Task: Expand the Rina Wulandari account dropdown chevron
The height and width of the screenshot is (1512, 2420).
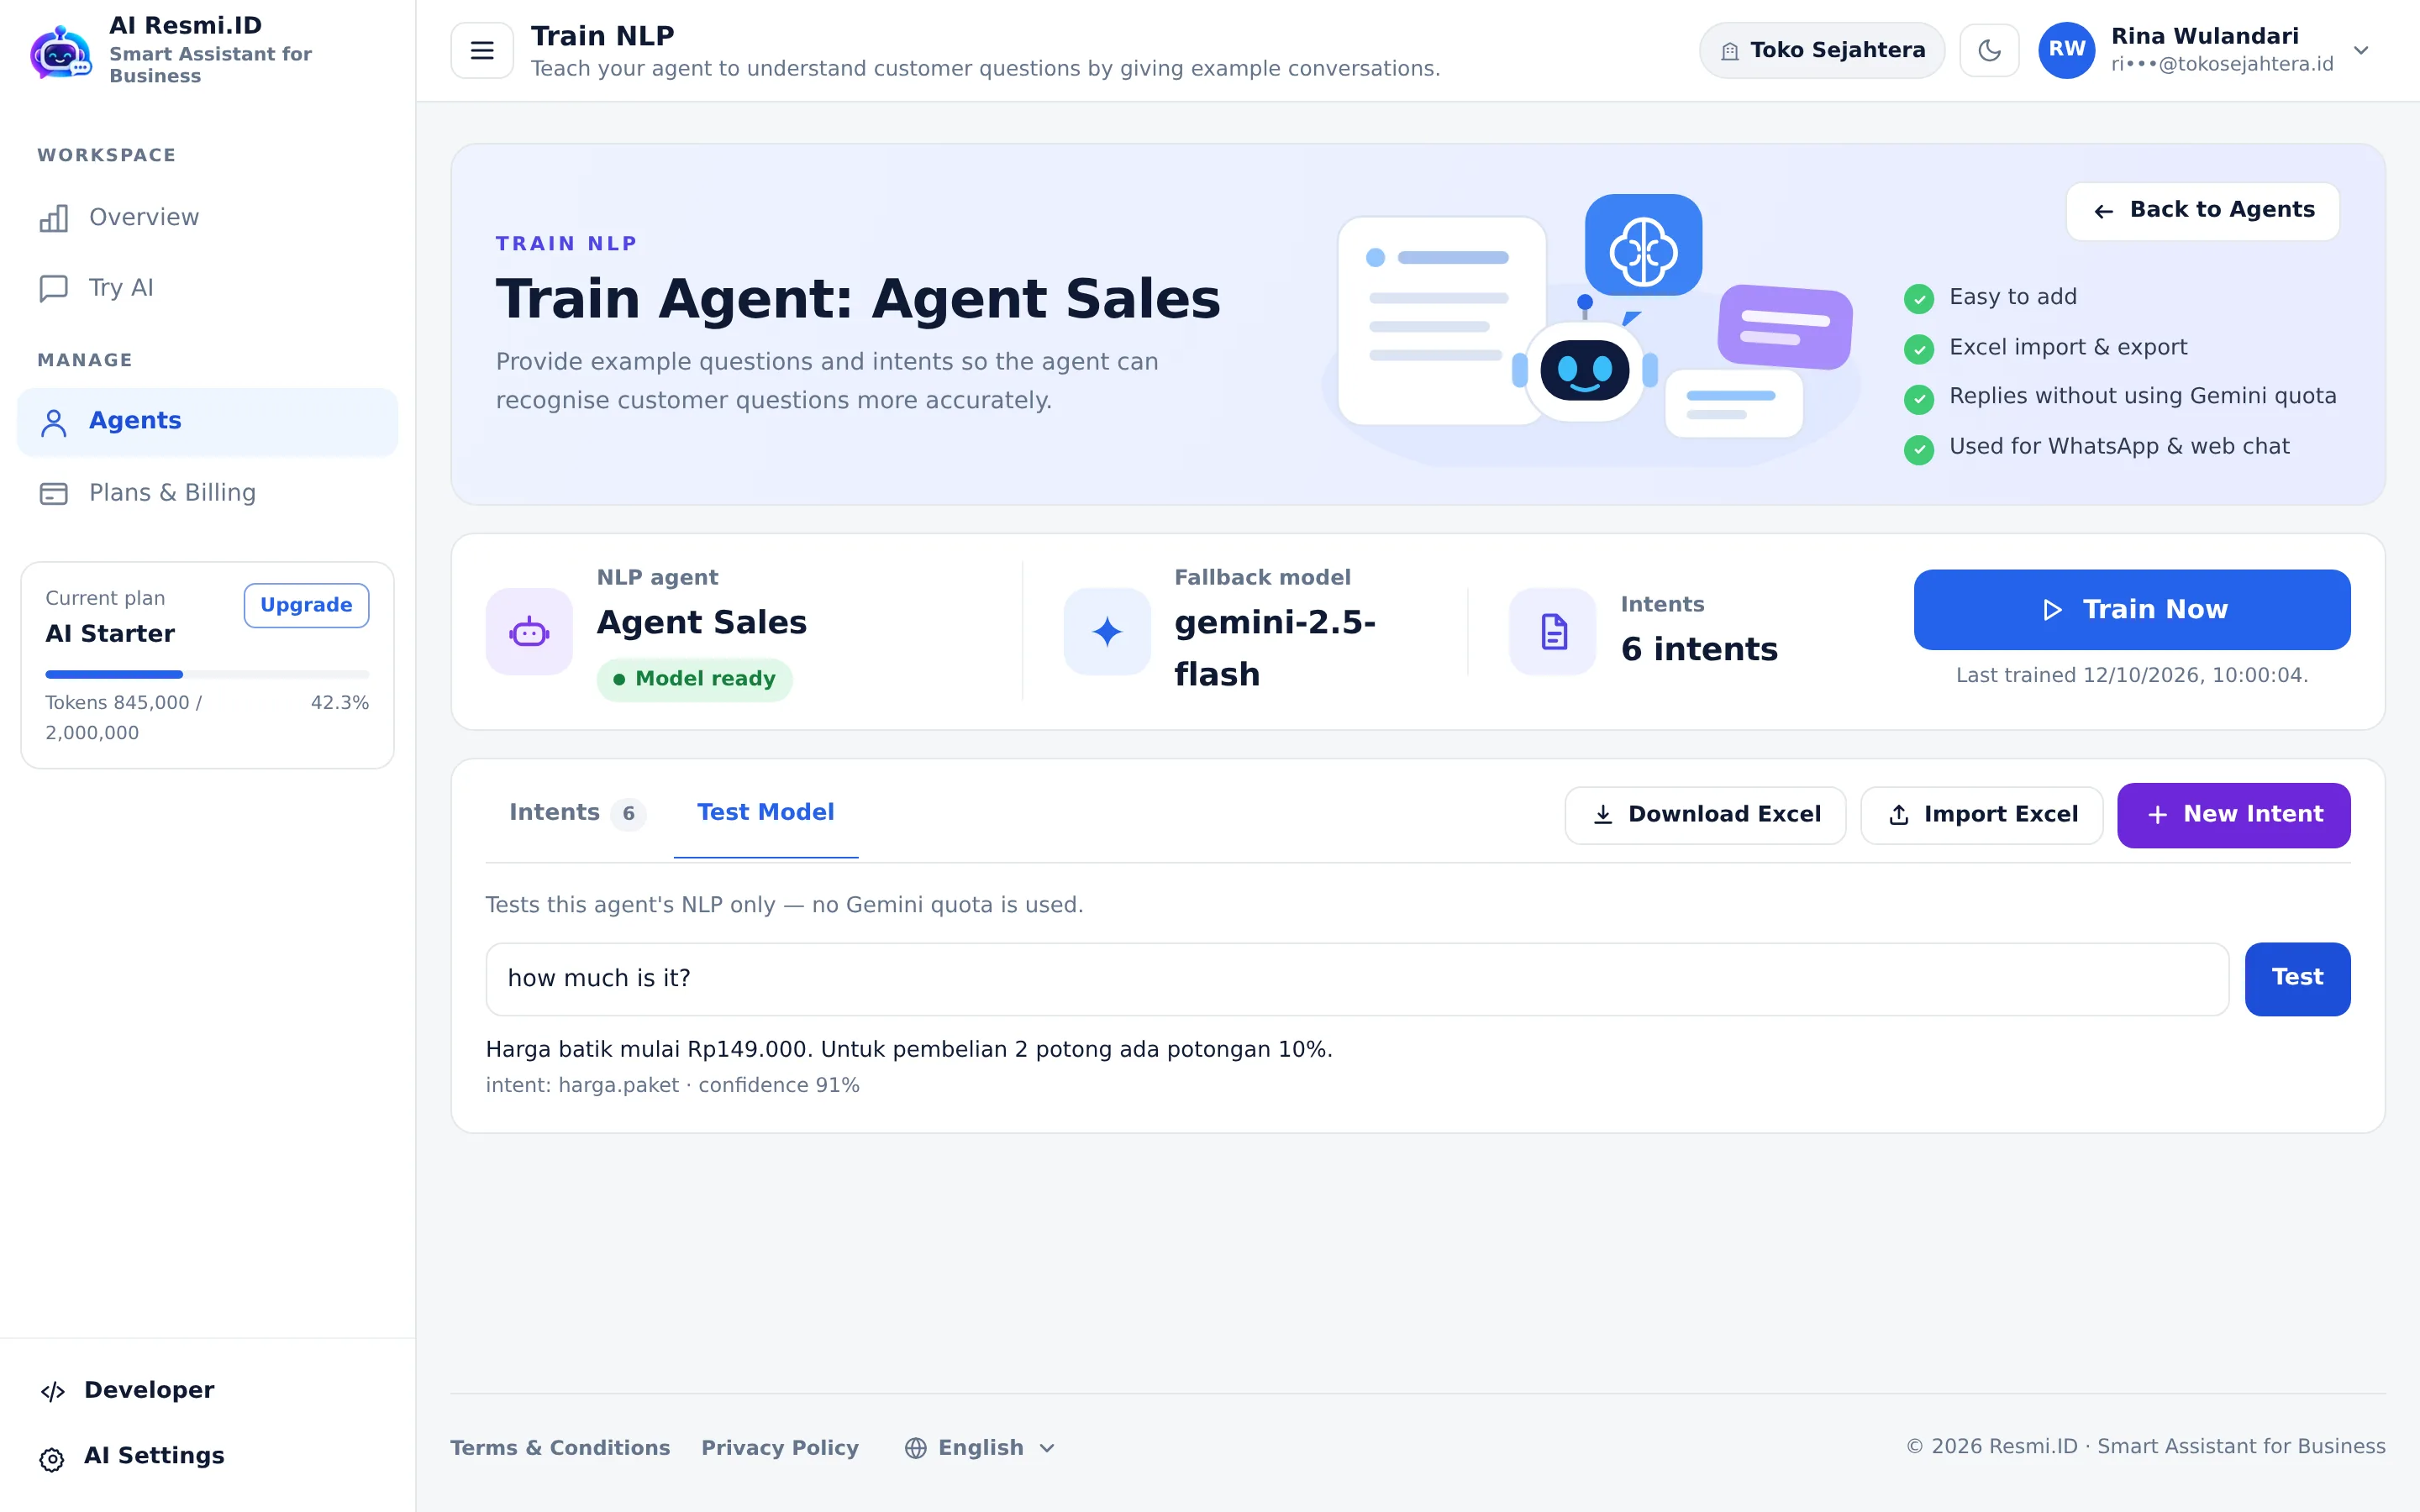Action: tap(2361, 50)
